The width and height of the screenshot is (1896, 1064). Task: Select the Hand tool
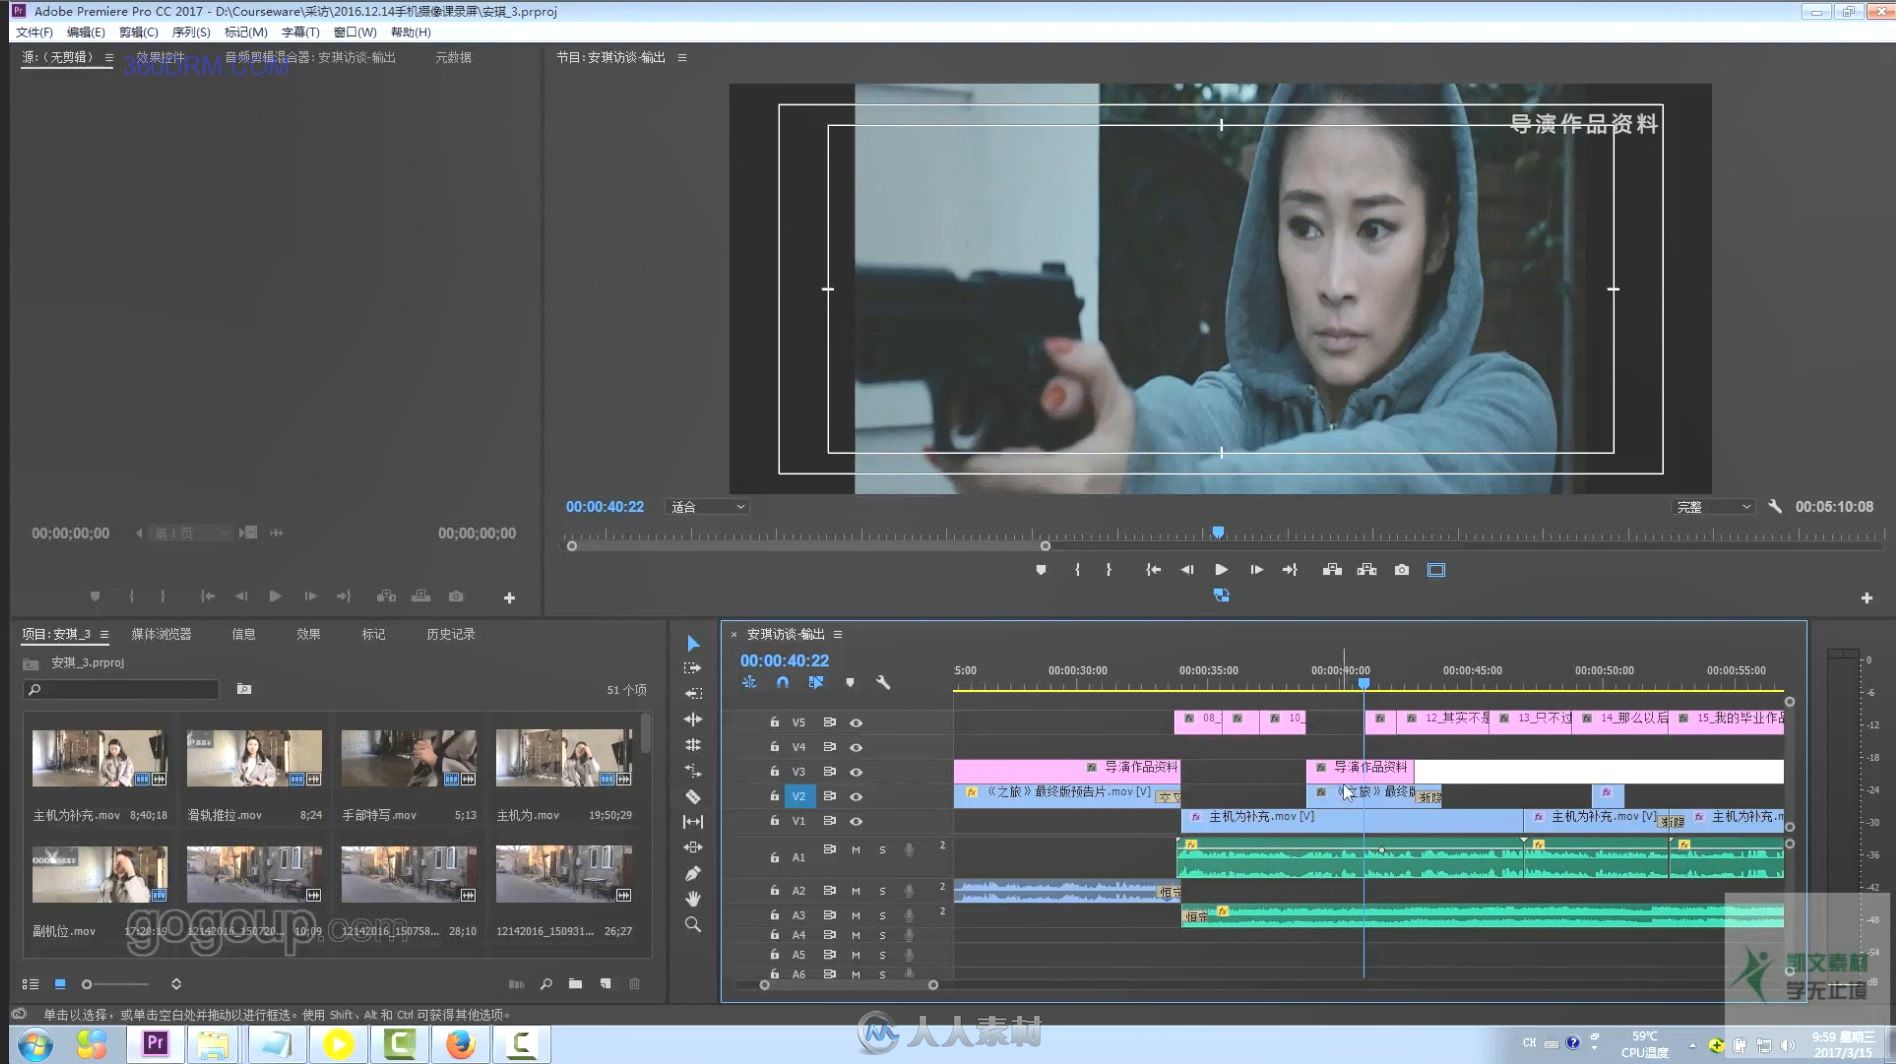(693, 899)
